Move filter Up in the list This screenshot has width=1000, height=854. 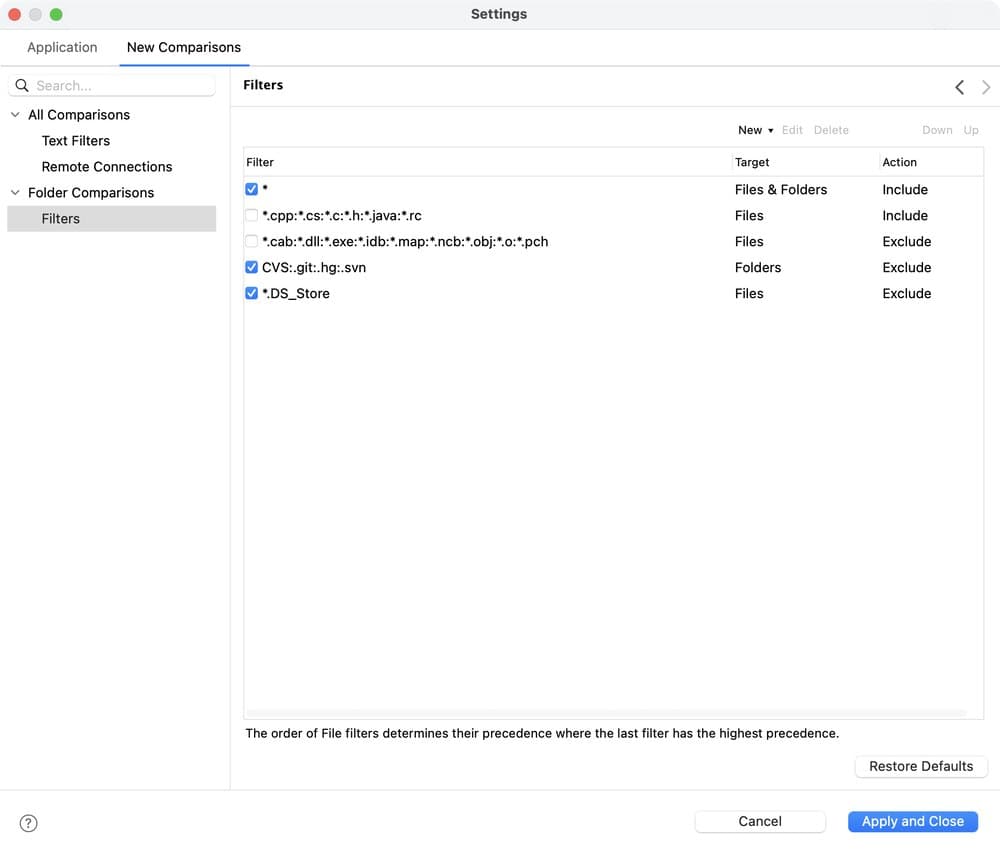971,130
